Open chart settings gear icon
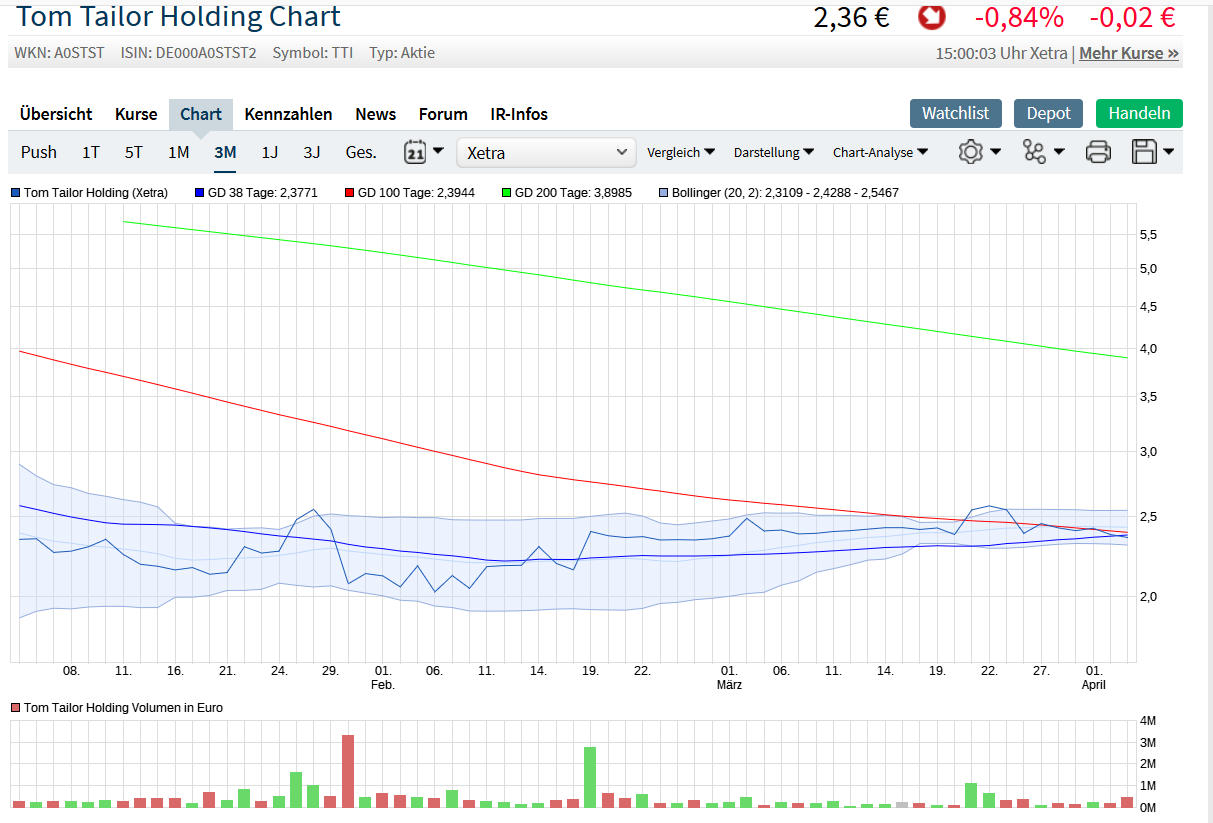 [970, 152]
